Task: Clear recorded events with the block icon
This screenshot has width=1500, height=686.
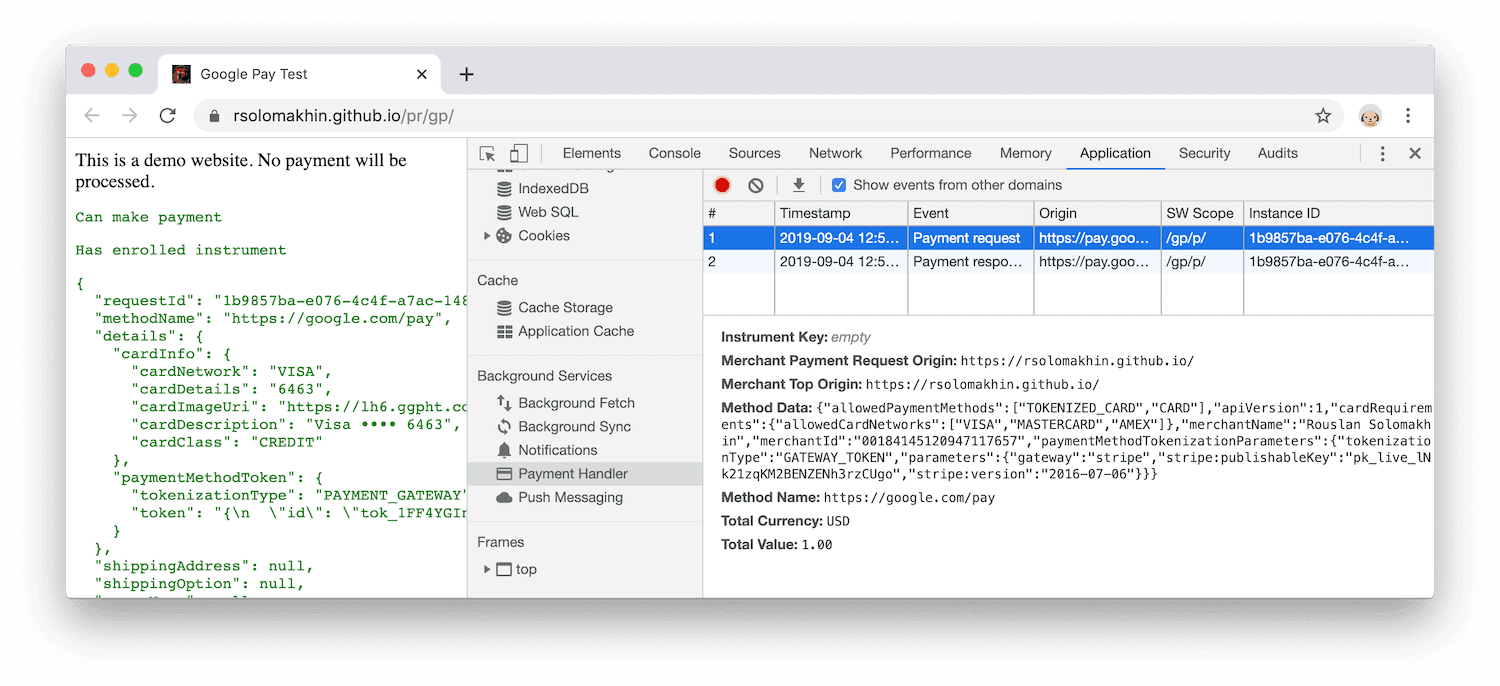Action: click(755, 185)
